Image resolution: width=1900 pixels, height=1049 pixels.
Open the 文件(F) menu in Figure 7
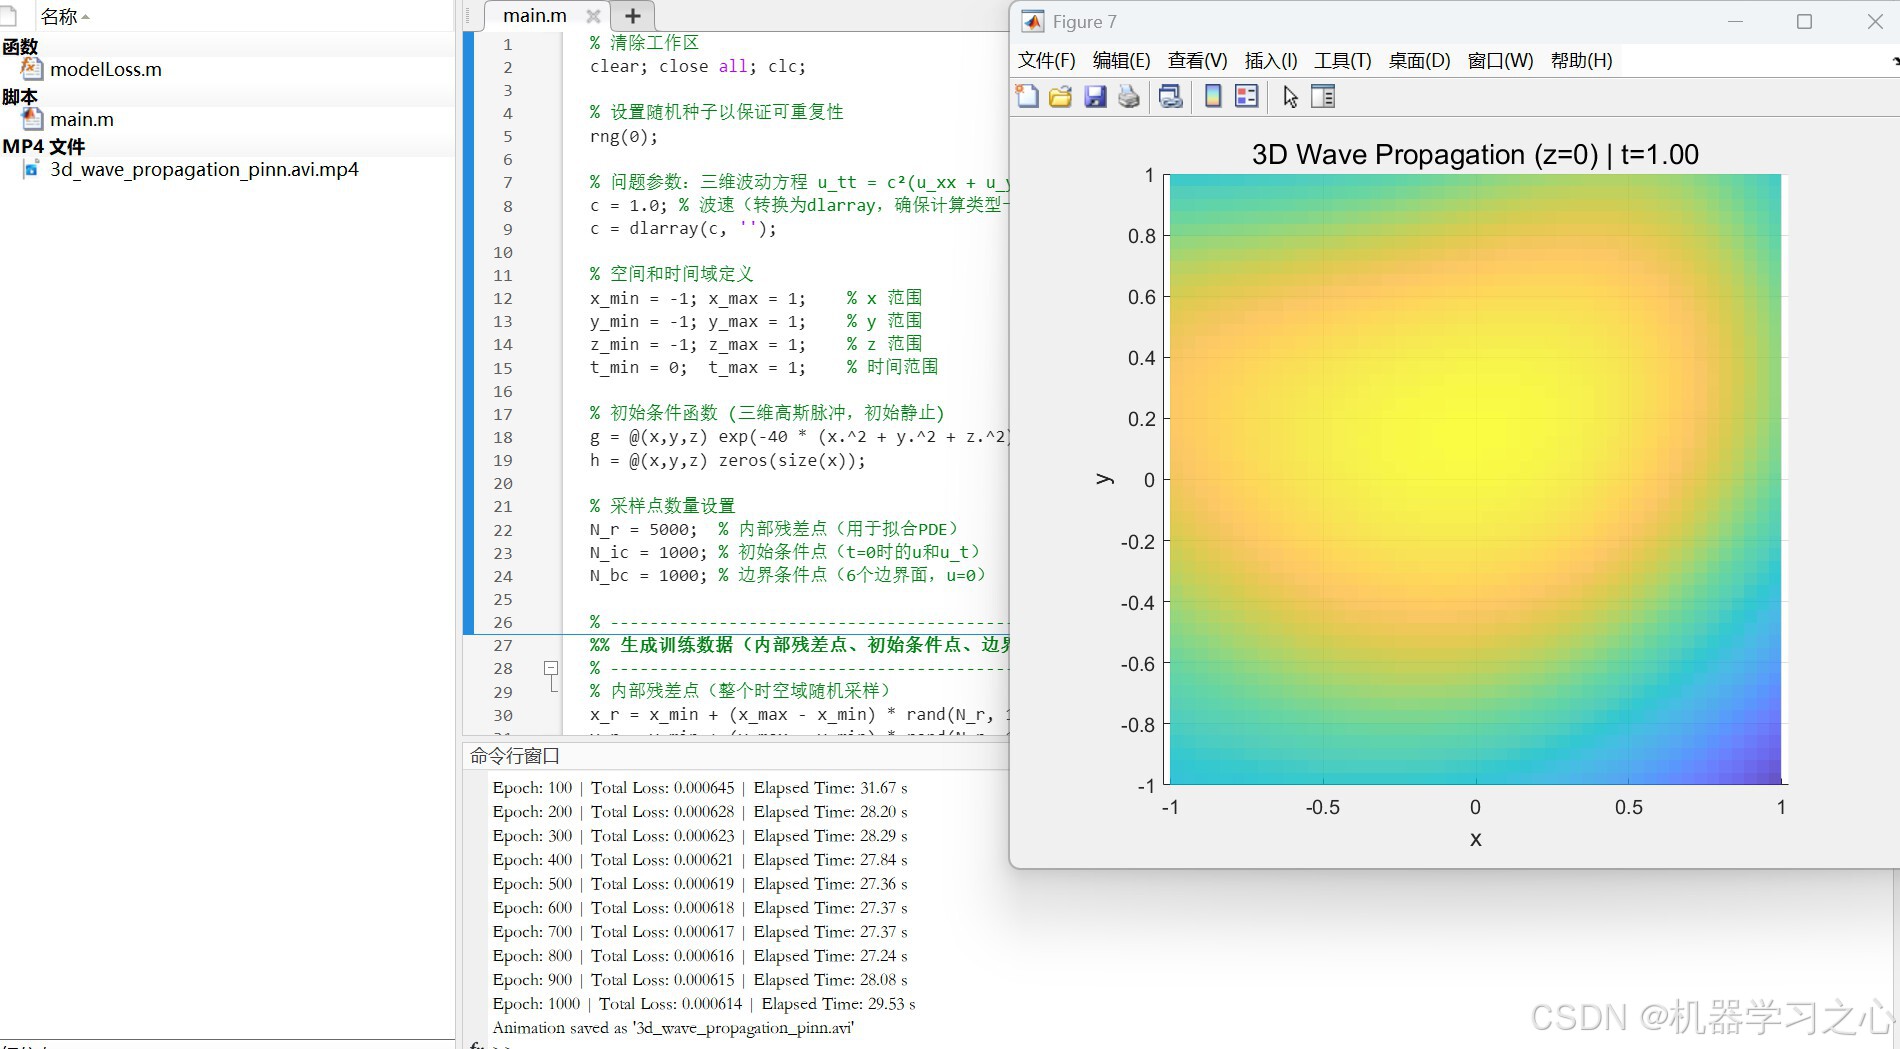point(1046,61)
